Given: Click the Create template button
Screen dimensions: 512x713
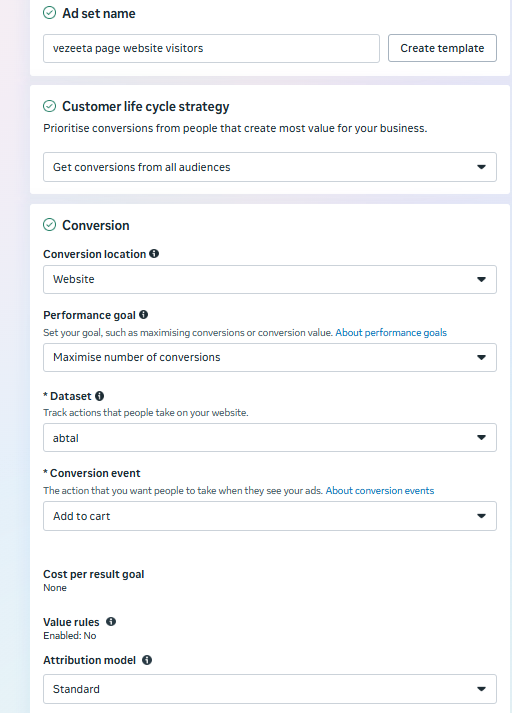Looking at the screenshot, I should (442, 48).
